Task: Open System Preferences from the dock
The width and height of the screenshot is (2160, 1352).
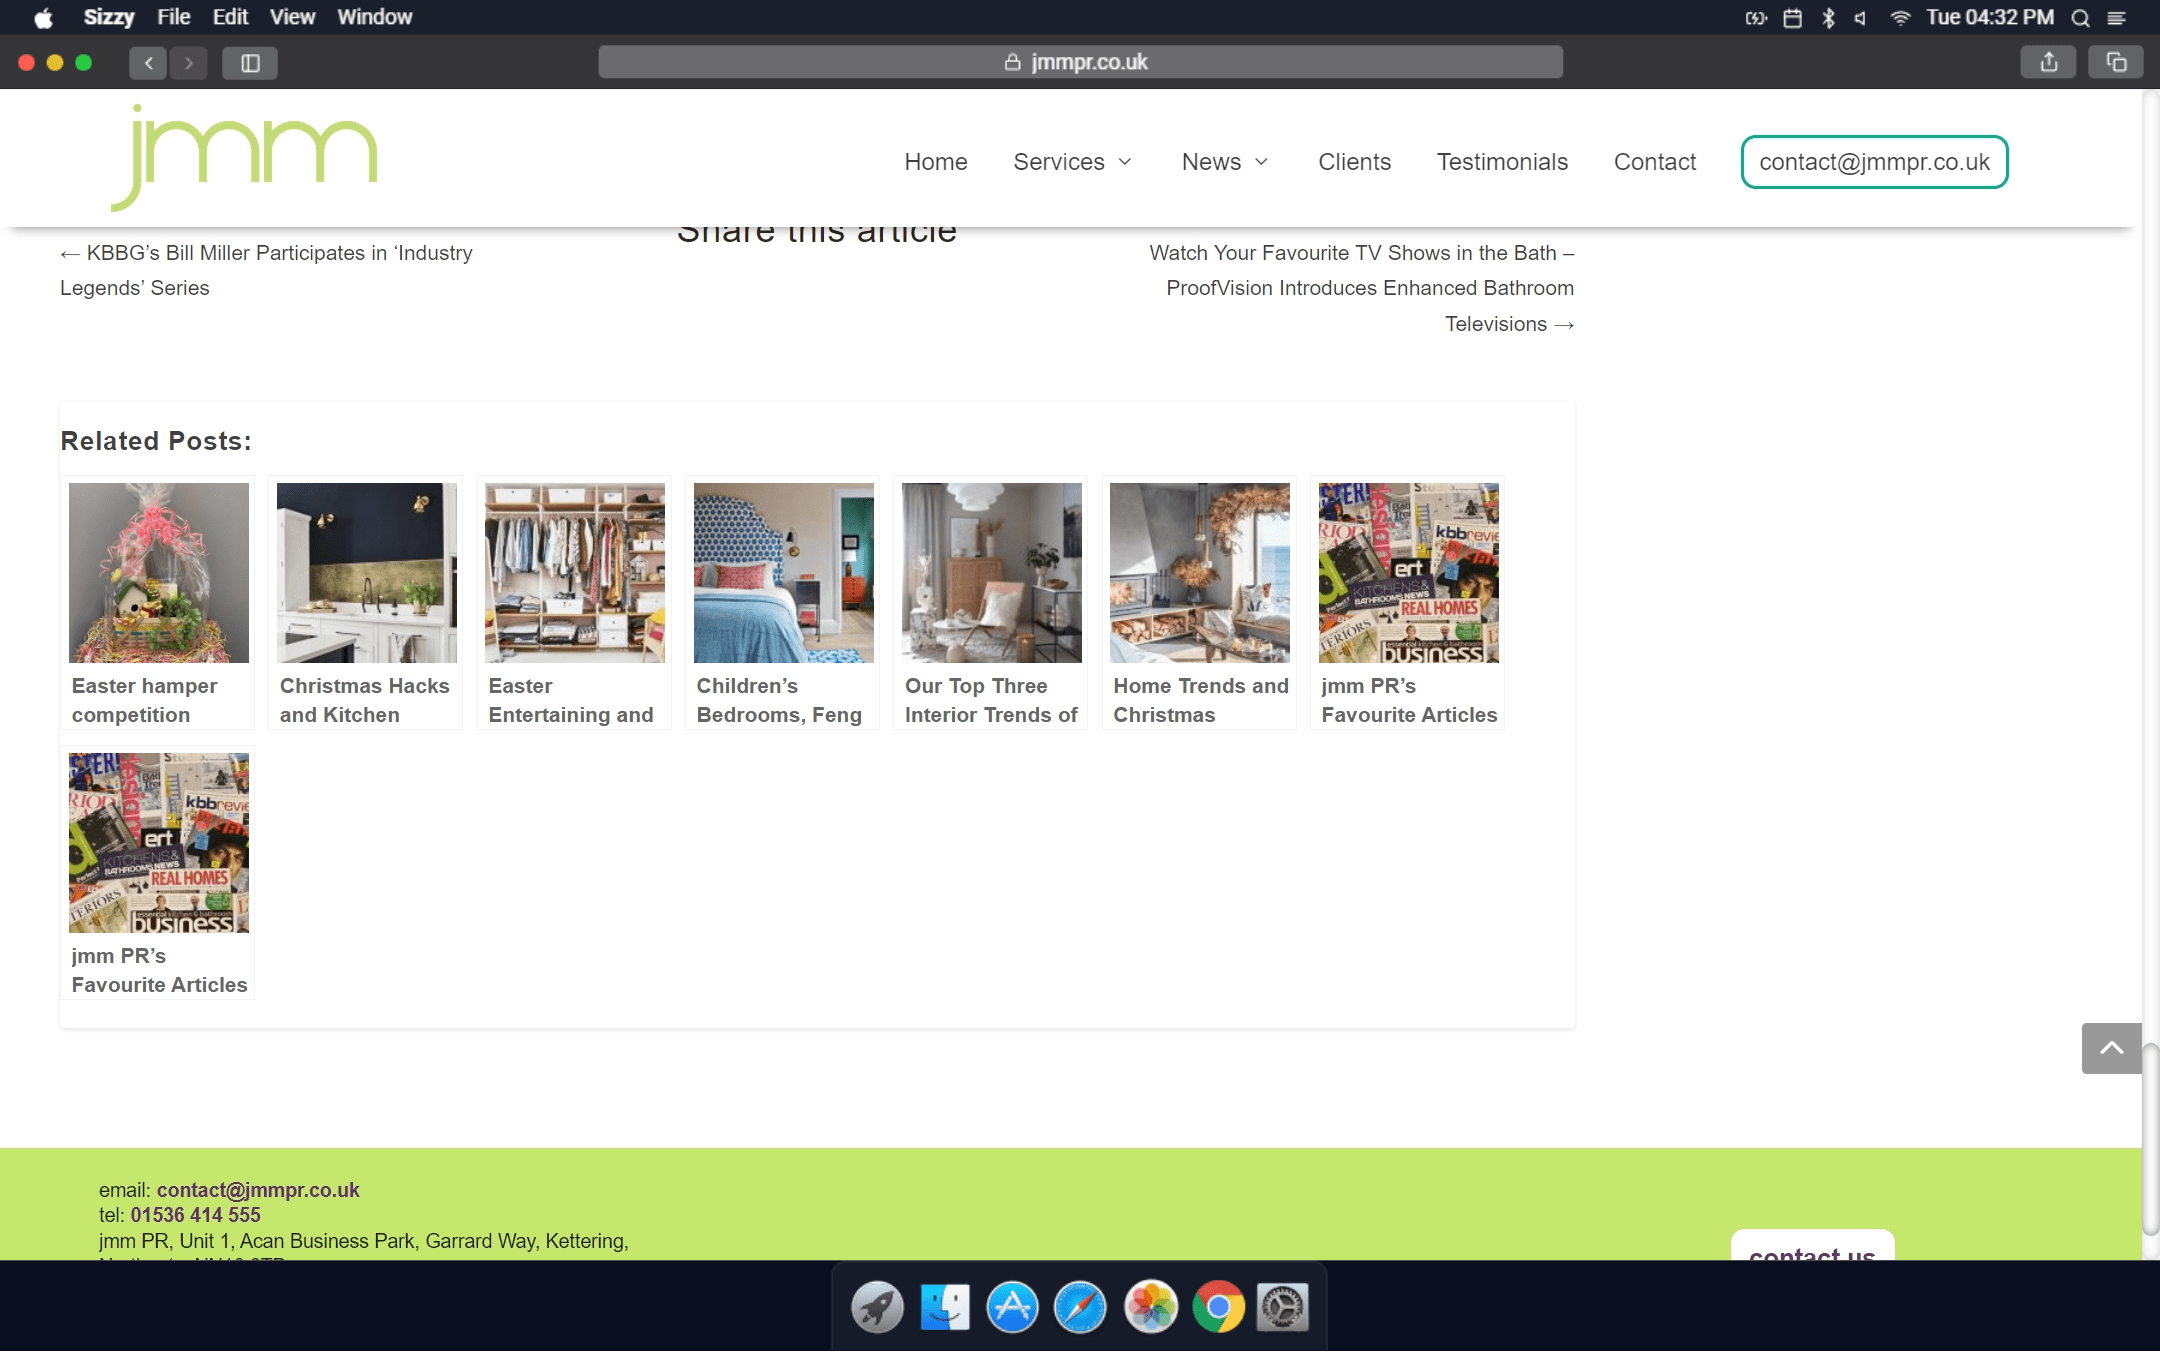Action: (1283, 1307)
